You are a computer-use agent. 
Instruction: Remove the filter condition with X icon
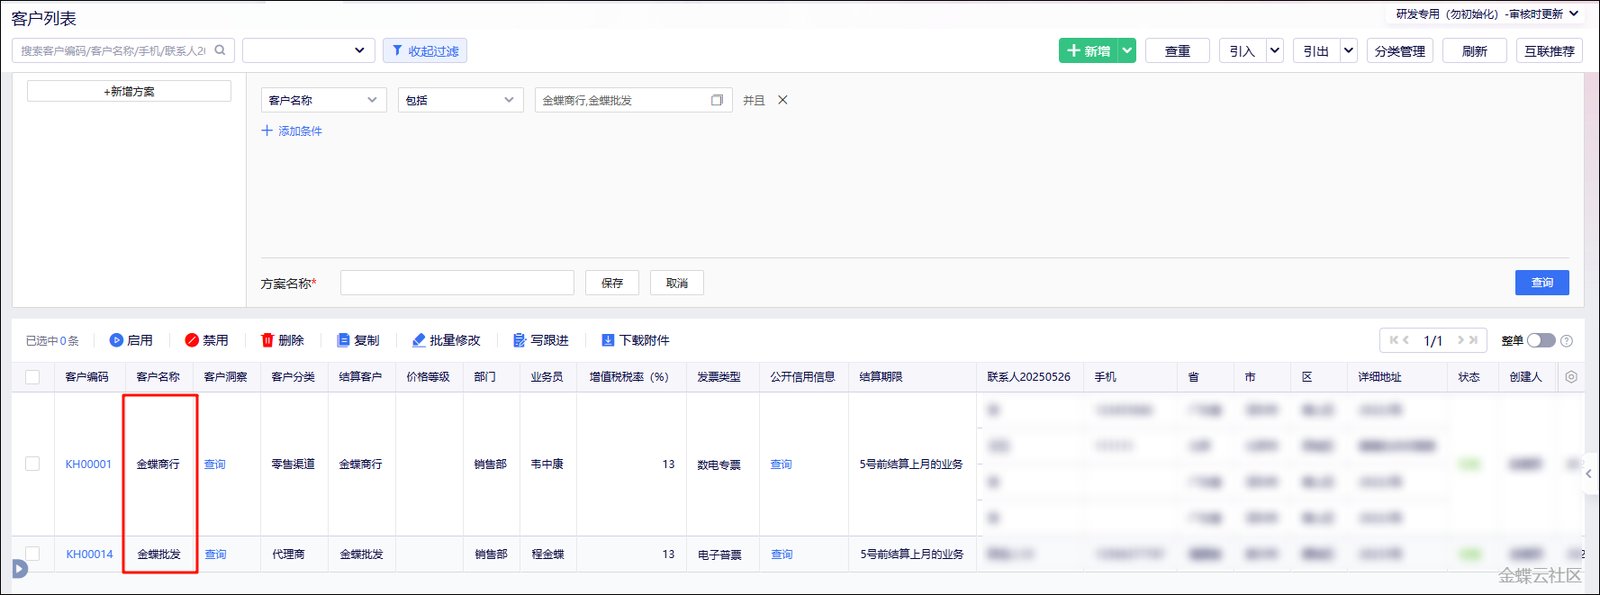coord(783,100)
